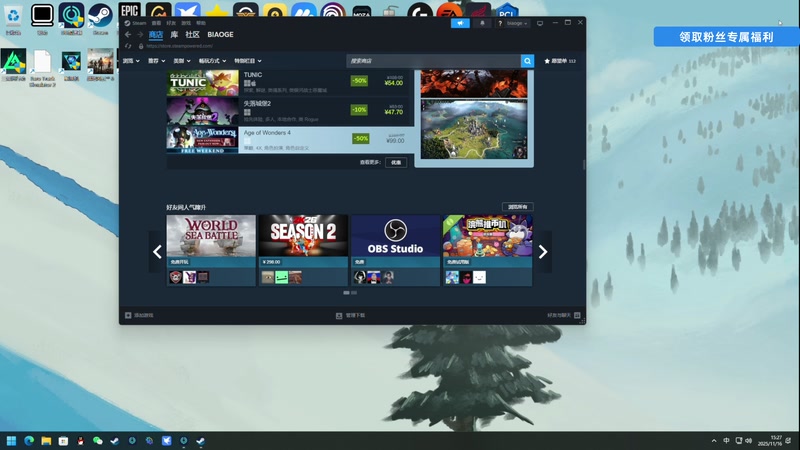Expand the 推荐 store dropdown
The height and width of the screenshot is (450, 800).
pyautogui.click(x=157, y=61)
